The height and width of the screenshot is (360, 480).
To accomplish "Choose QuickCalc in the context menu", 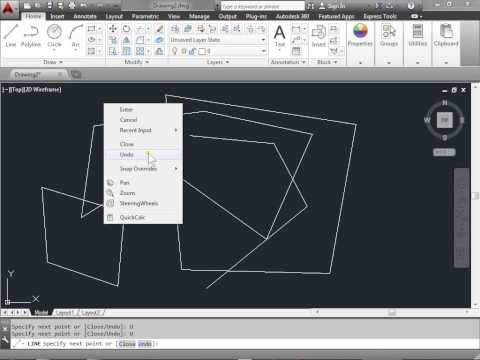I will [x=143, y=217].
